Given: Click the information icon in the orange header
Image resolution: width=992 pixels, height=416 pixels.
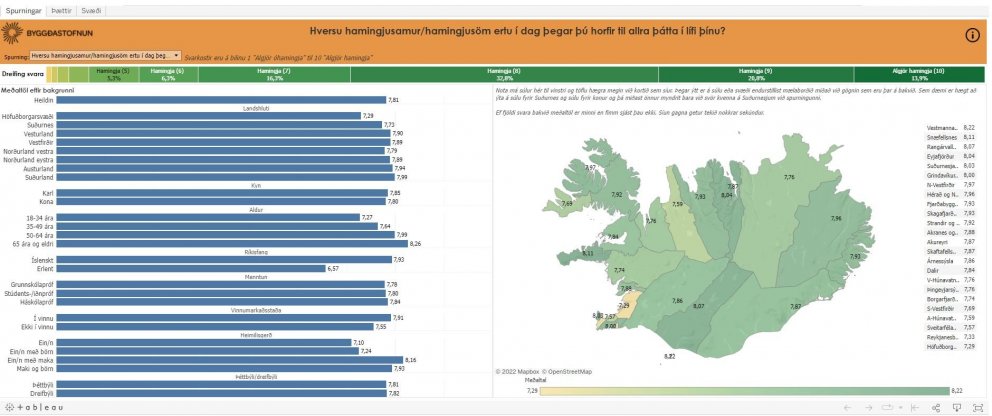Looking at the screenshot, I should [972, 35].
